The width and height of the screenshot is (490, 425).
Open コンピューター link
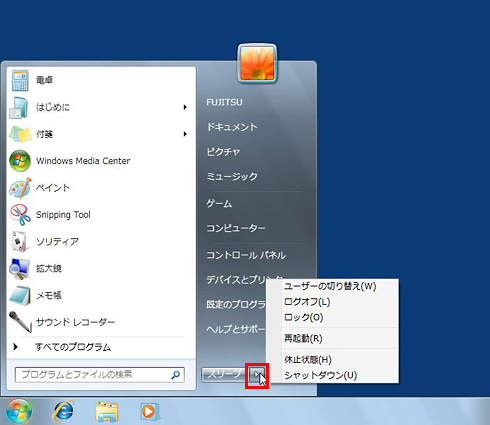(x=236, y=228)
